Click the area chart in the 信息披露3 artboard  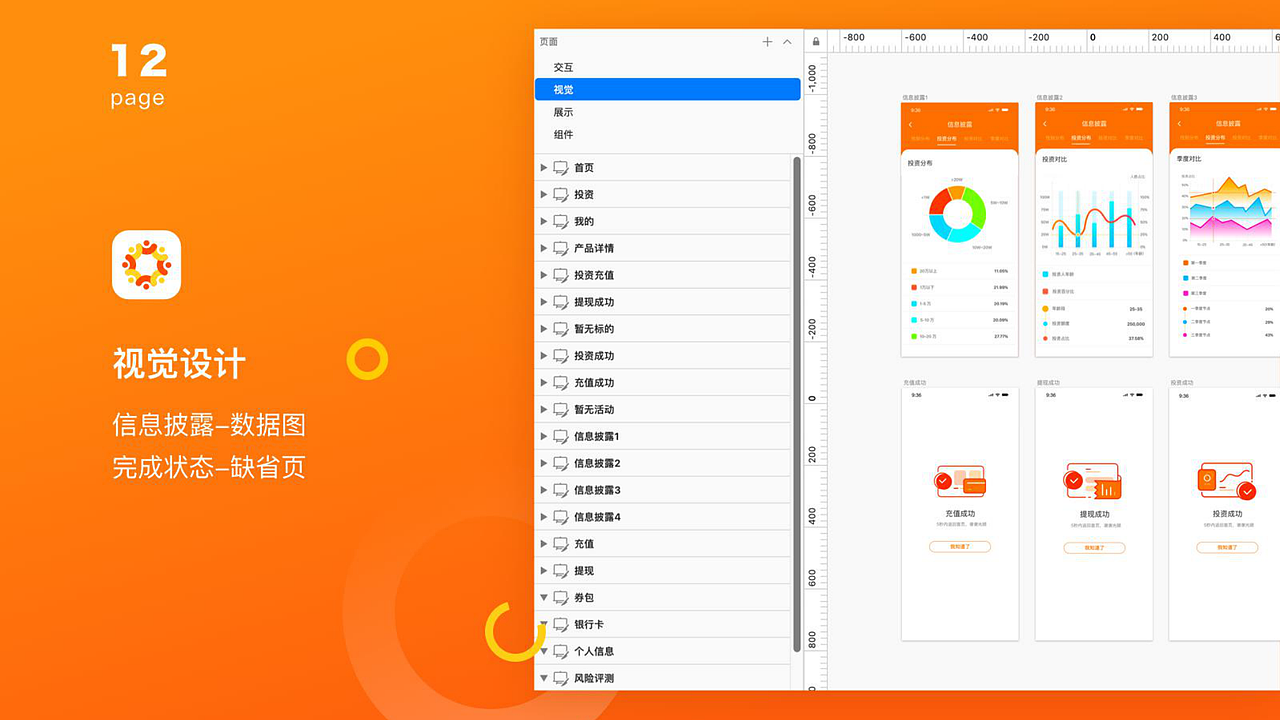[x=1229, y=212]
